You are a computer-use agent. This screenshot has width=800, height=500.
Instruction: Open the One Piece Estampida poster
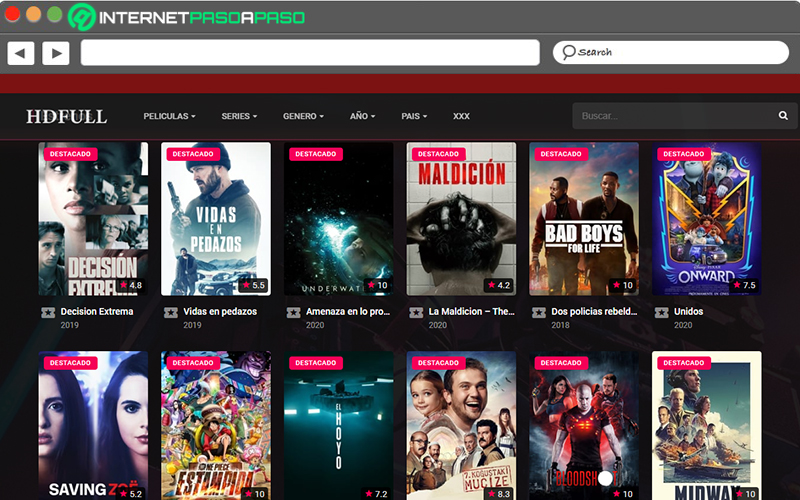(x=216, y=426)
